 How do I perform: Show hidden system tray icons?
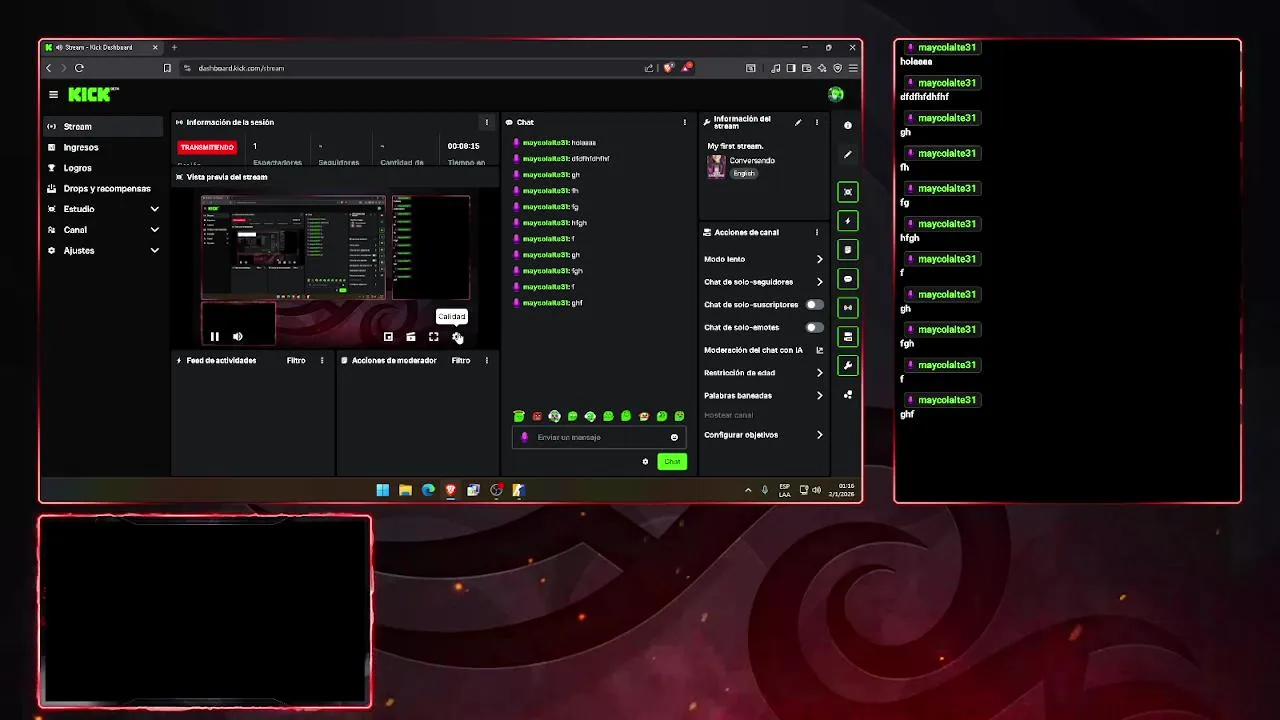[x=748, y=490]
